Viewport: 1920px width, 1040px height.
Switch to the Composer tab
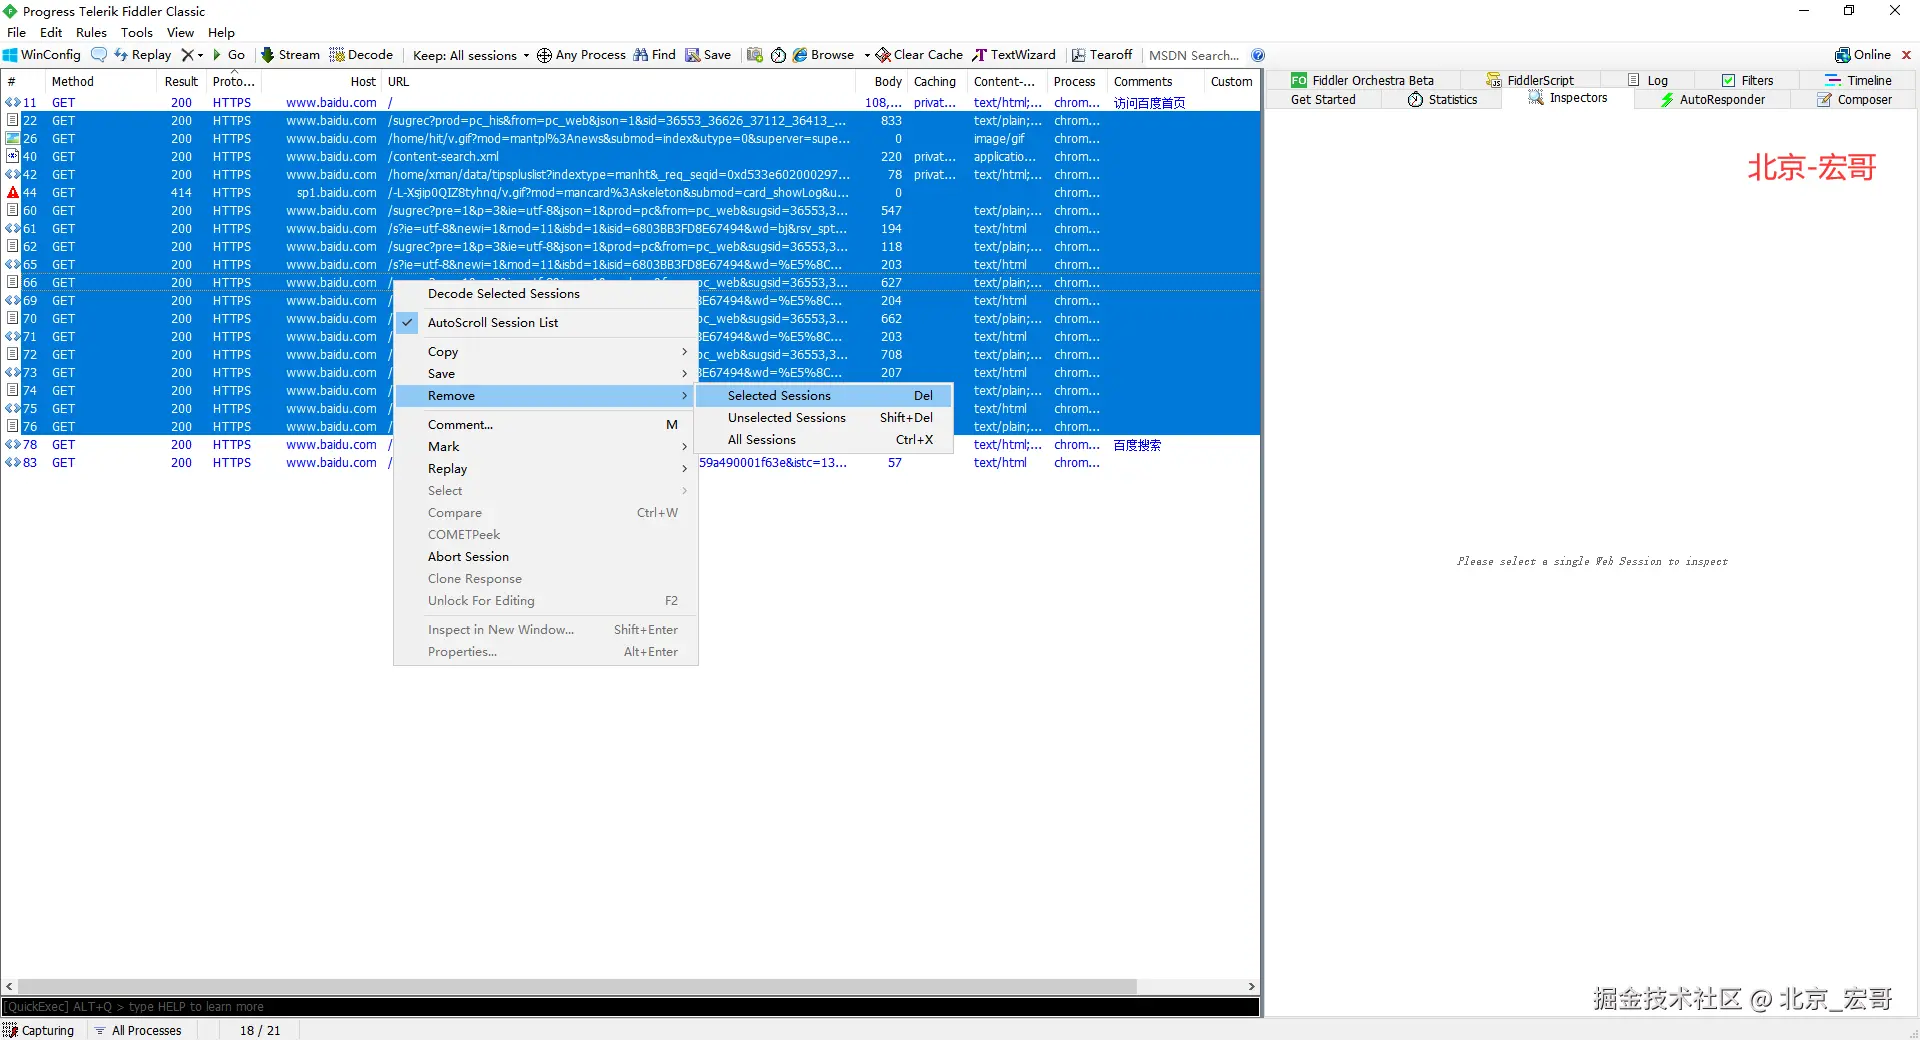coord(1855,99)
